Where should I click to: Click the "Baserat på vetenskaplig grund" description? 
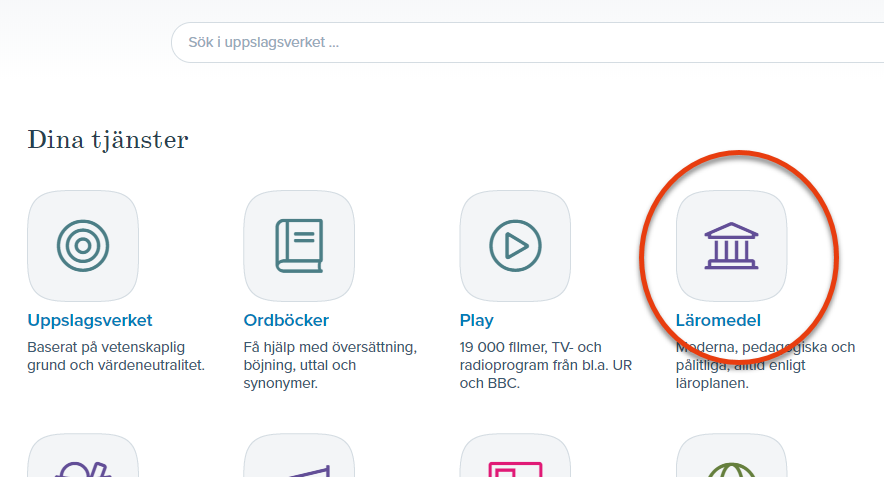coord(116,356)
